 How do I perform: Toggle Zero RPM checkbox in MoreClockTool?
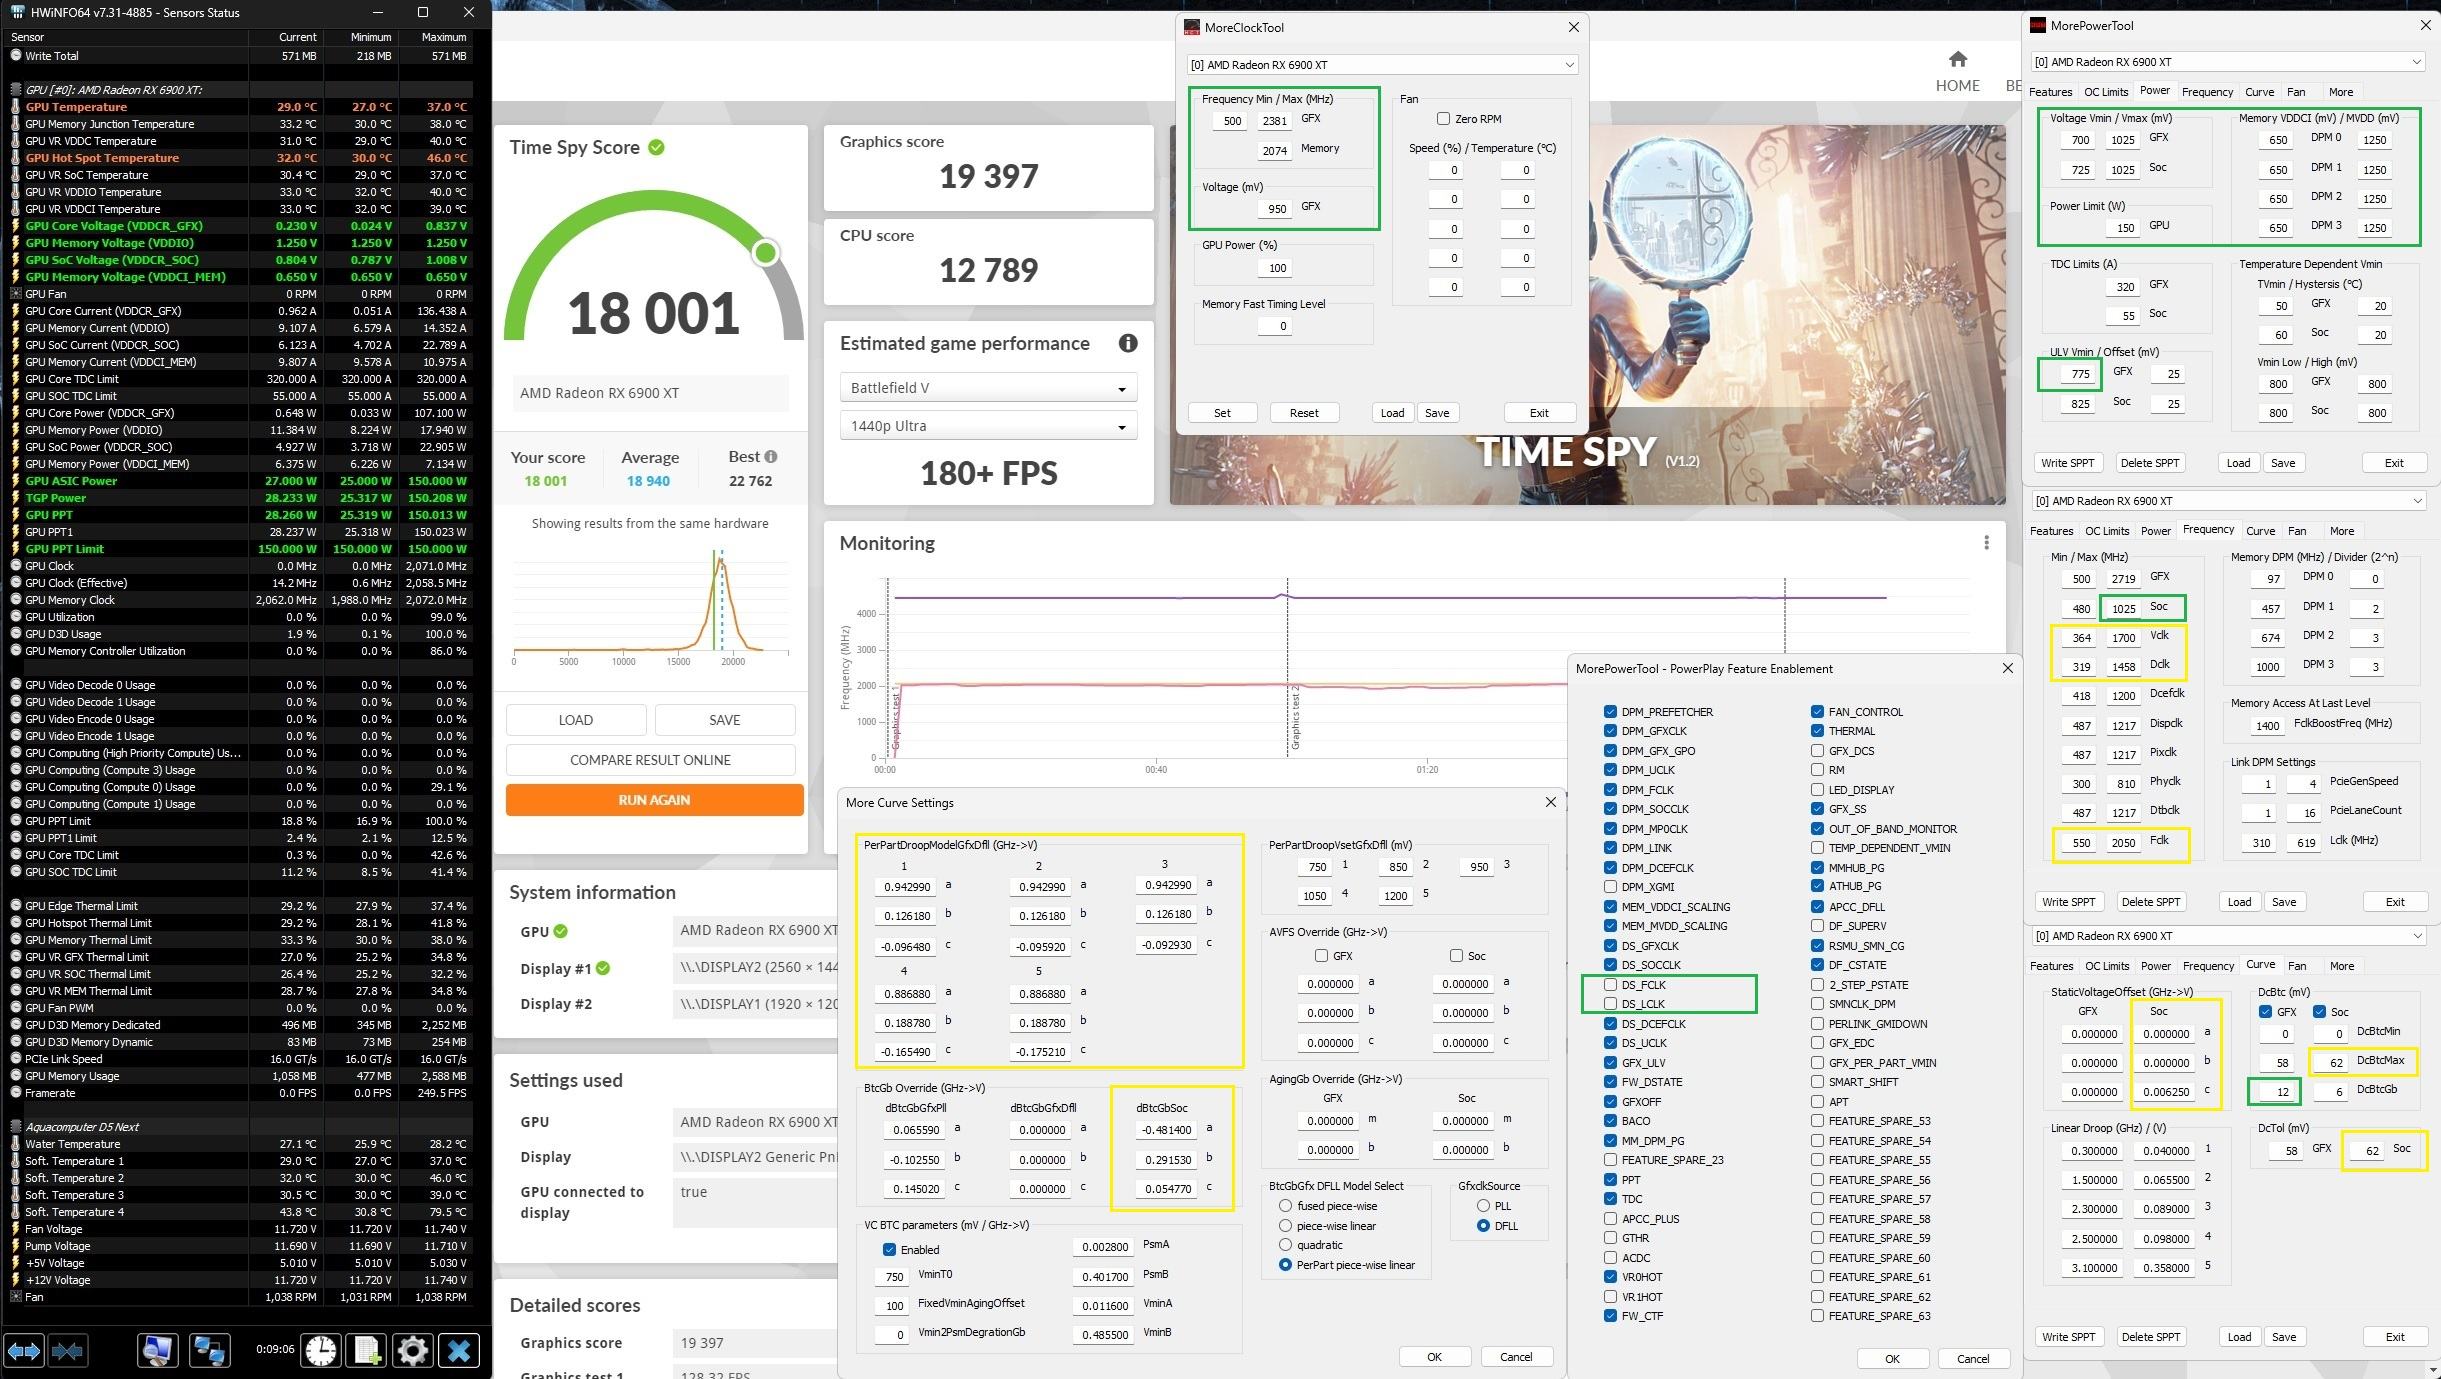click(x=1443, y=119)
